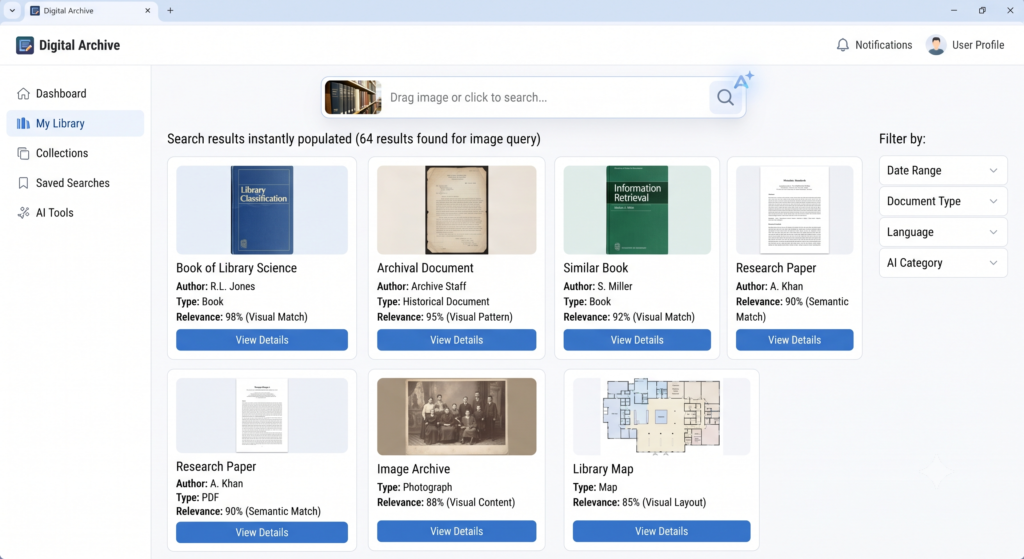Click title 'Archival Document'
Viewport: 1024px width, 559px height.
tap(425, 268)
